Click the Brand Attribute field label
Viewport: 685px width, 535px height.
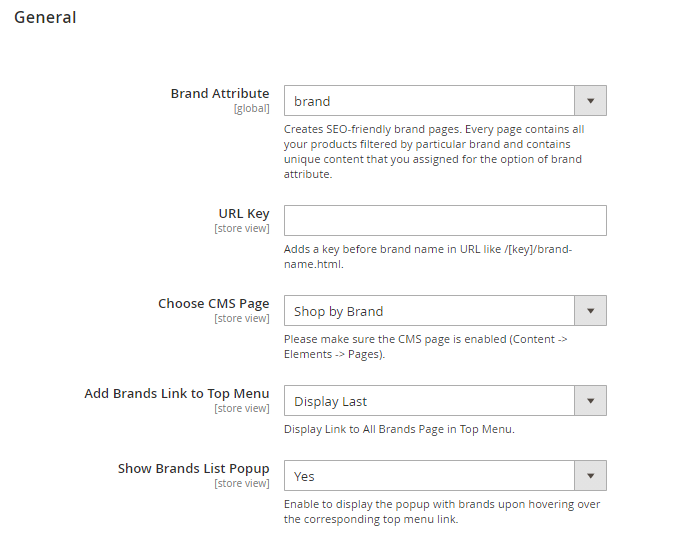click(x=219, y=94)
